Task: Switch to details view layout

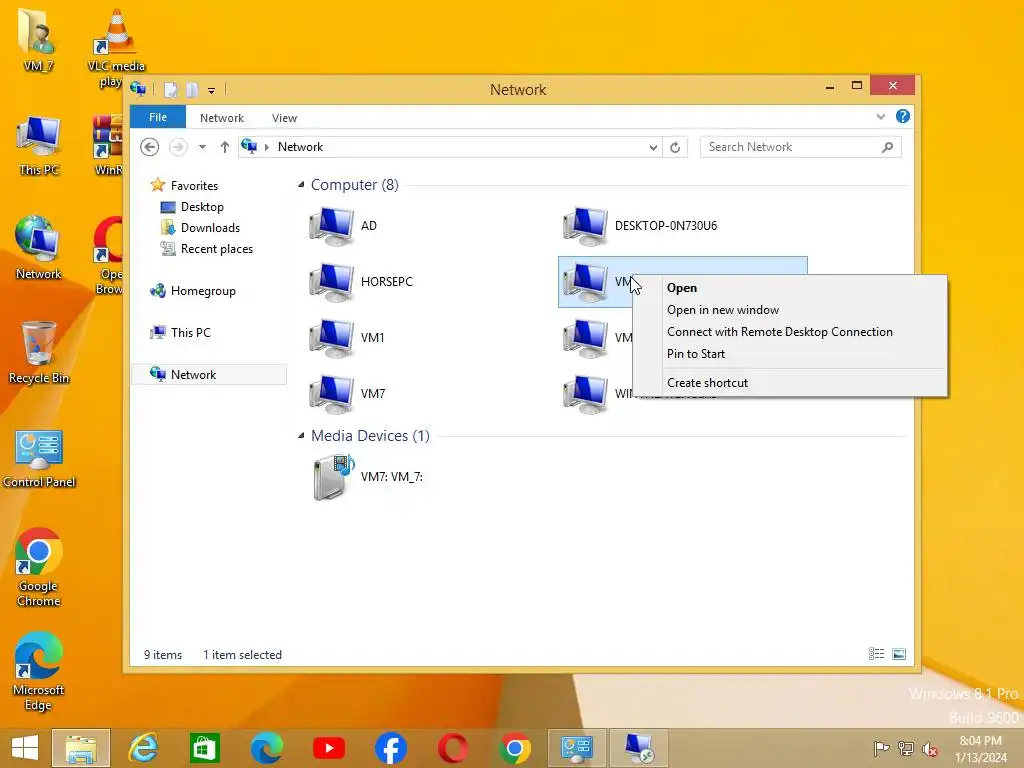Action: [876, 654]
